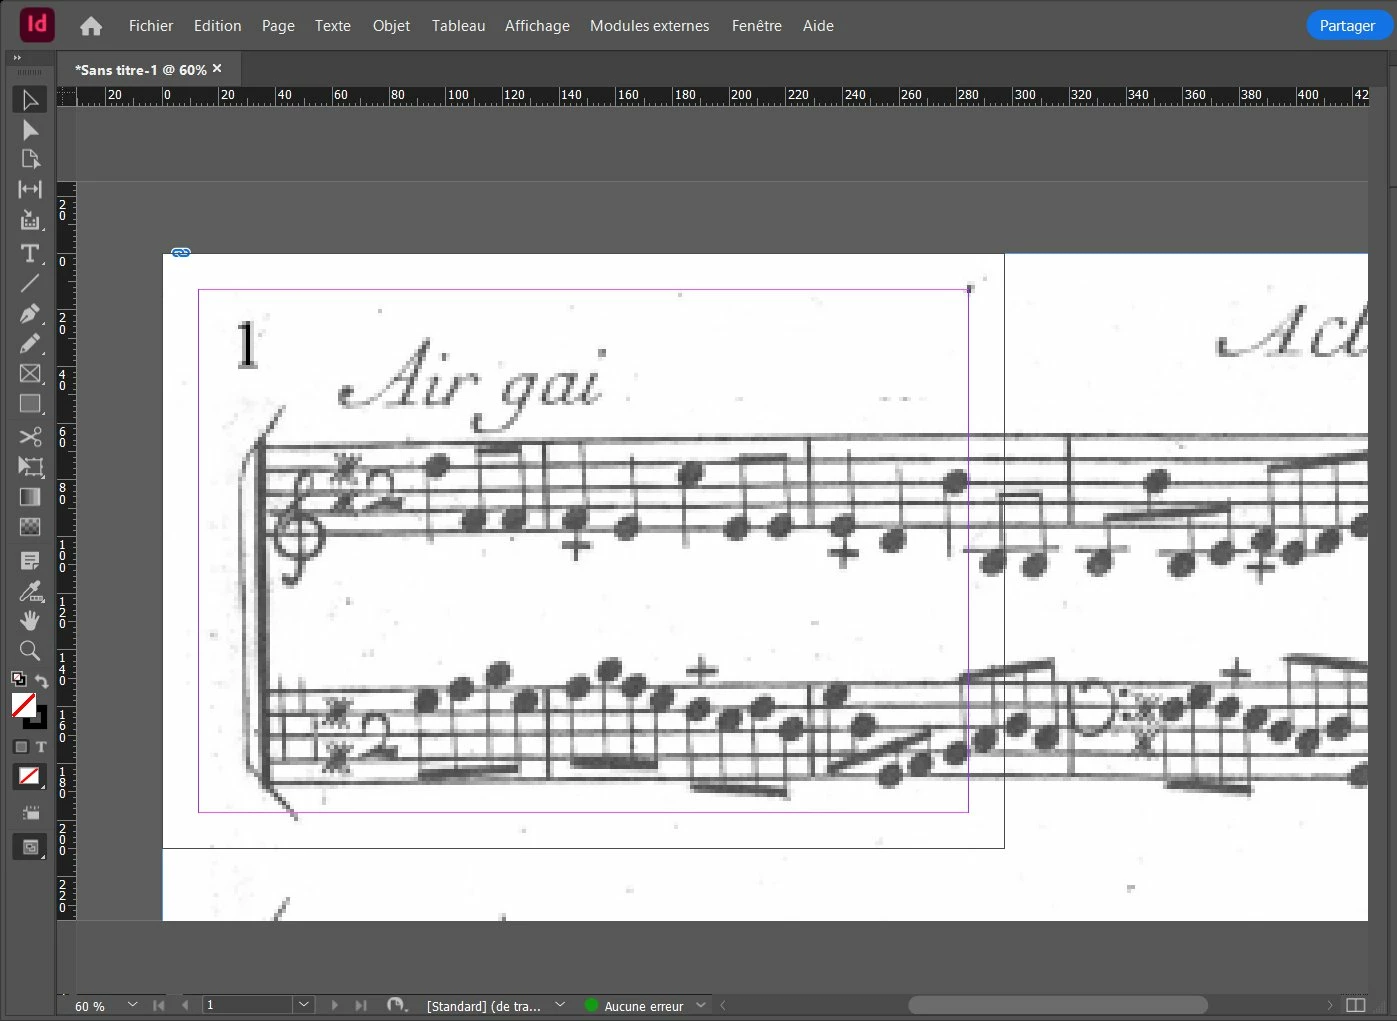1397x1021 pixels.
Task: Go to last page button
Action: click(x=361, y=1005)
